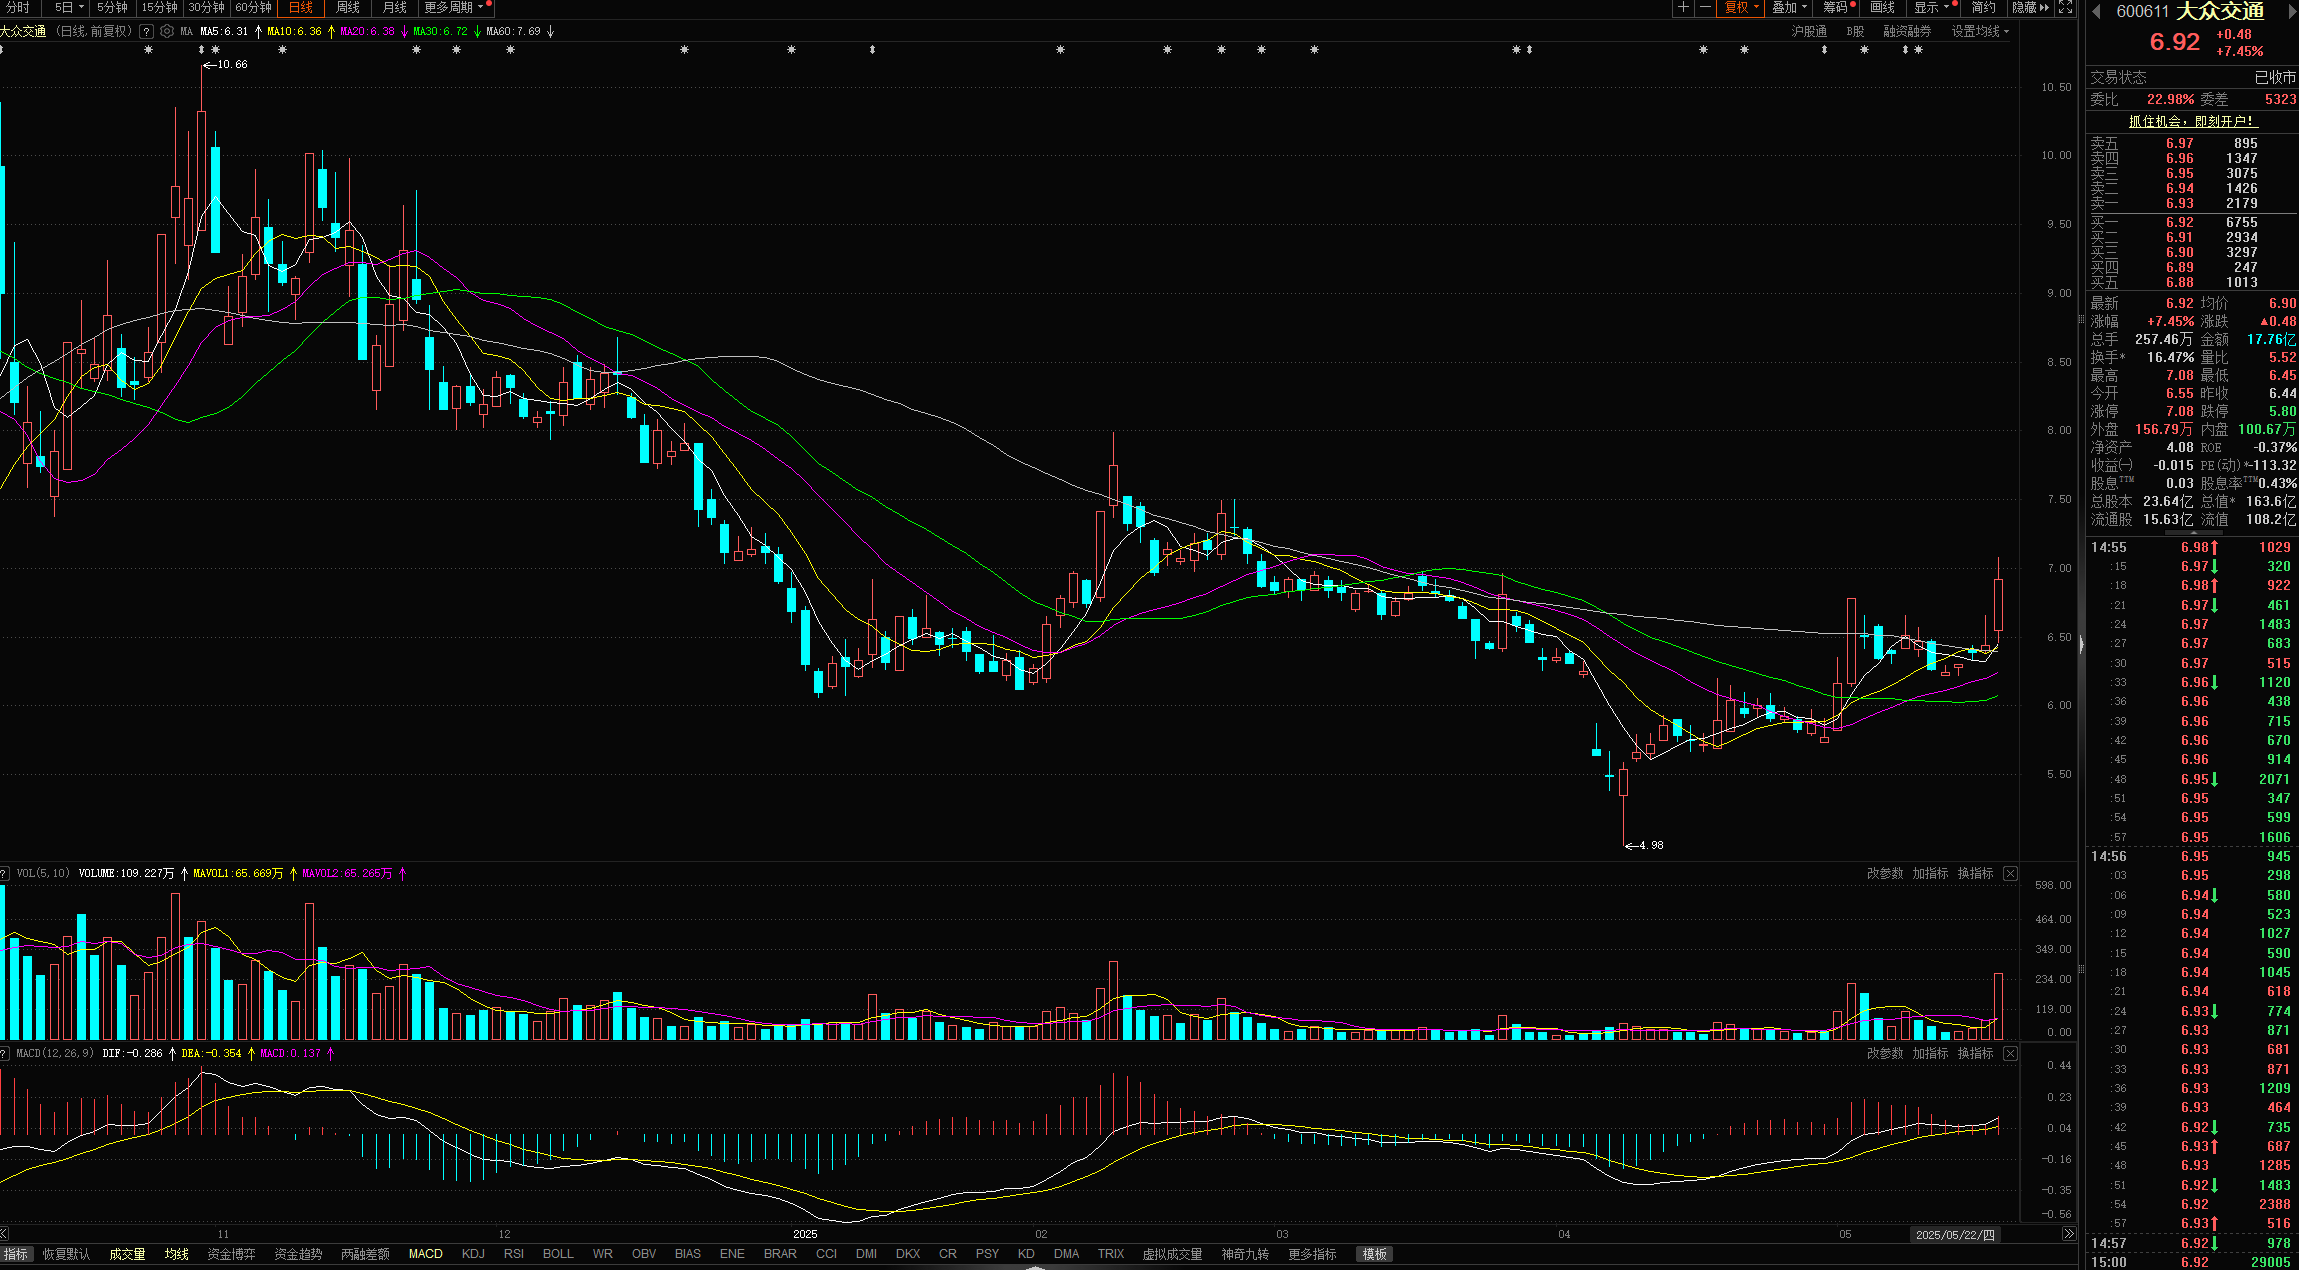Switch to 简约 simple mode
Image resolution: width=2299 pixels, height=1270 pixels.
[1984, 7]
